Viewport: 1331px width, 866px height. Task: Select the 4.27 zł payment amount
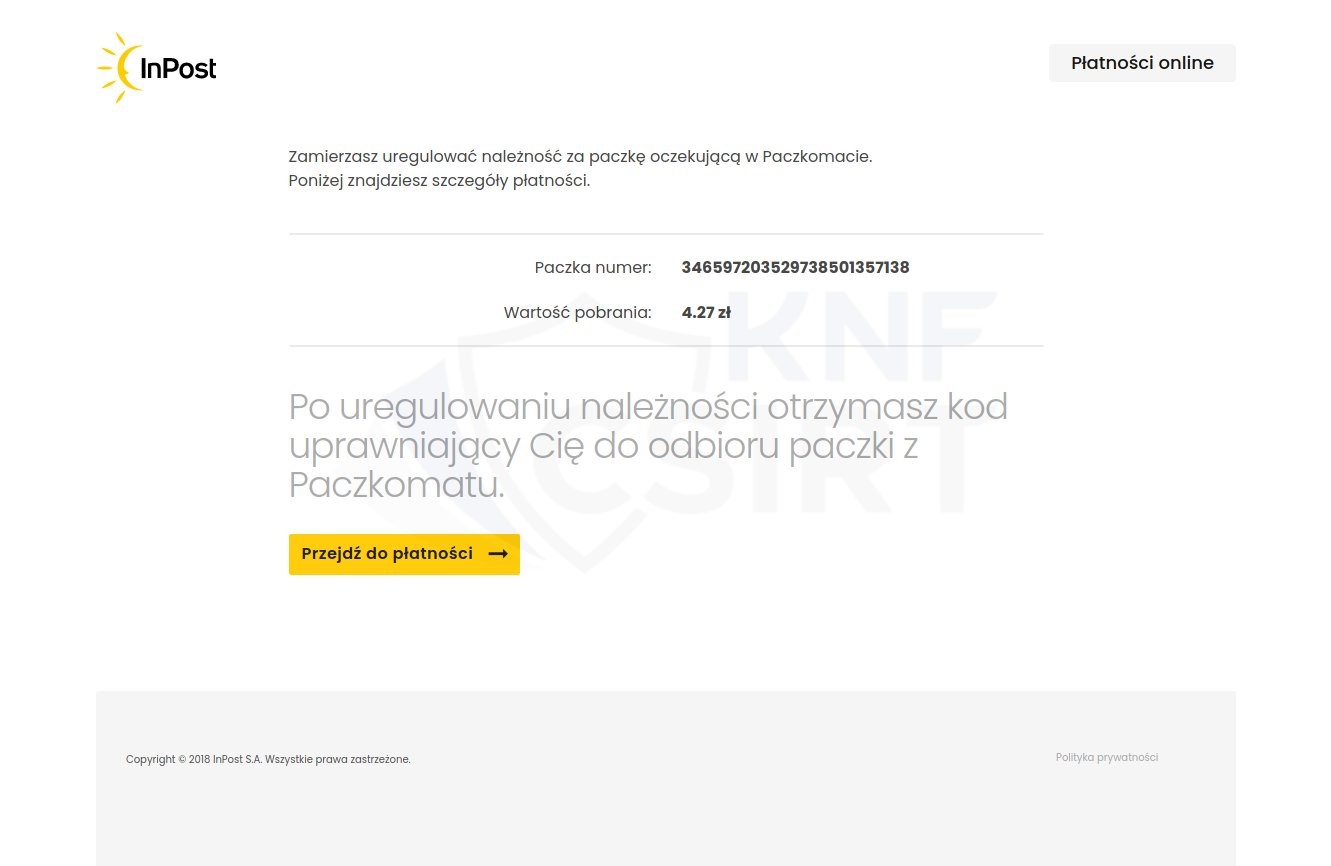pos(706,312)
